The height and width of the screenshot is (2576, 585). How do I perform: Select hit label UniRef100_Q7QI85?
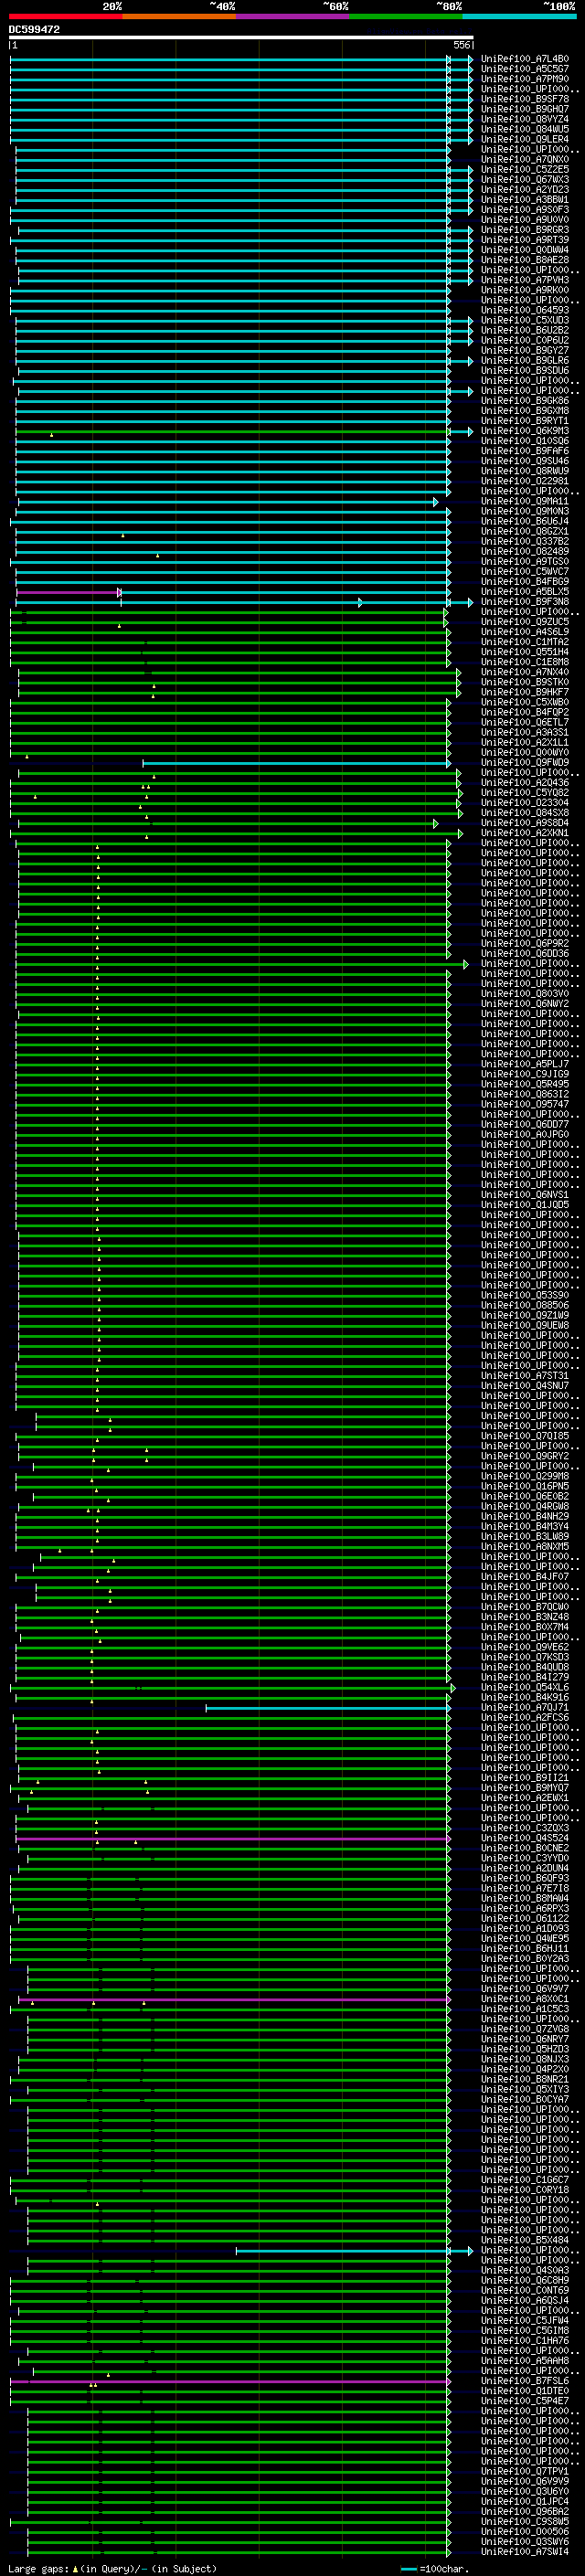pos(525,1436)
